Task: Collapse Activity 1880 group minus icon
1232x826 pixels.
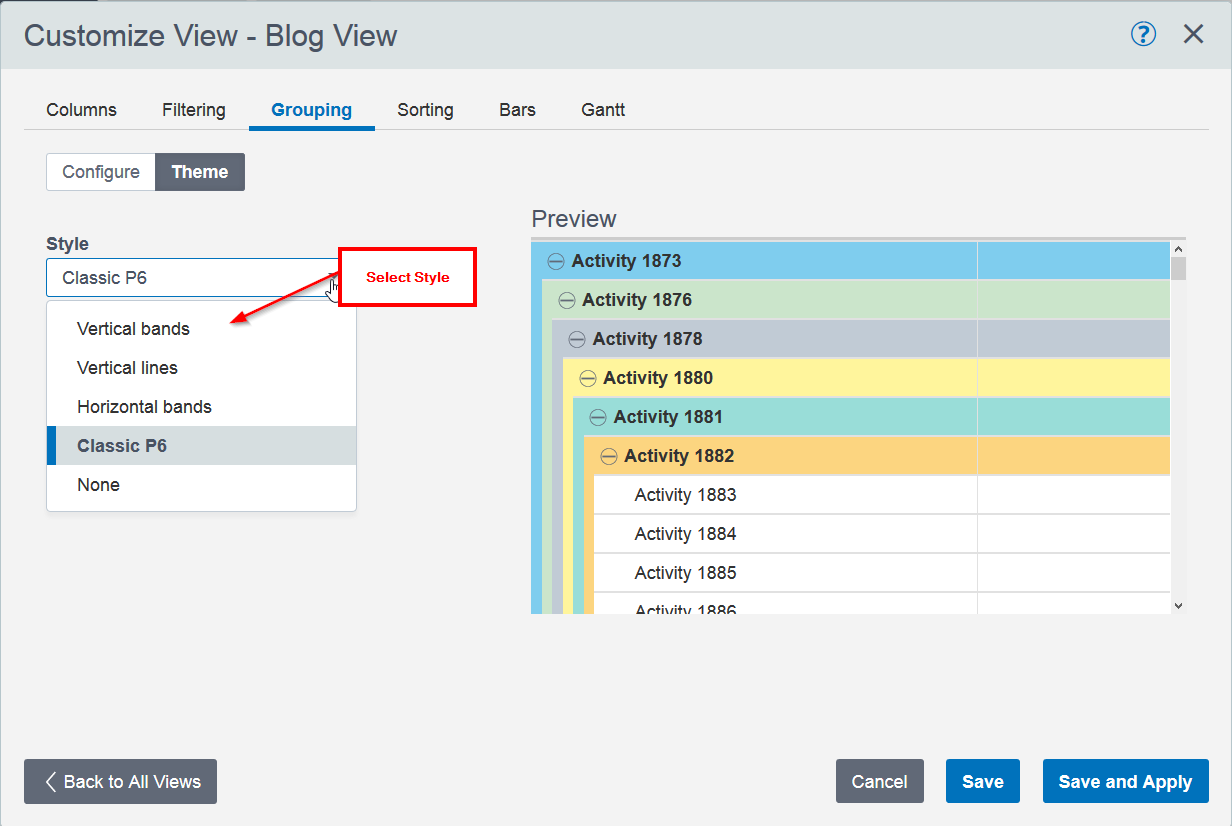Action: 588,379
